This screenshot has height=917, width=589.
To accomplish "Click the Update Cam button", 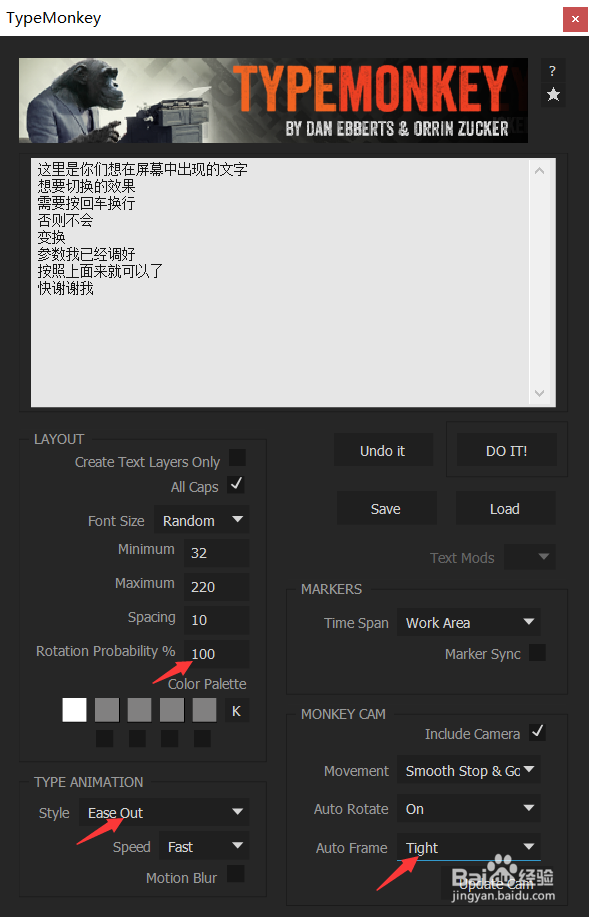I will (x=498, y=883).
